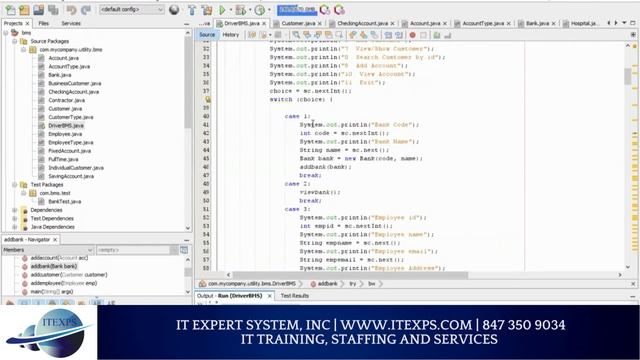The width and height of the screenshot is (640, 360).
Task: Click the Comment code icon in editor toolbar
Action: [437, 35]
